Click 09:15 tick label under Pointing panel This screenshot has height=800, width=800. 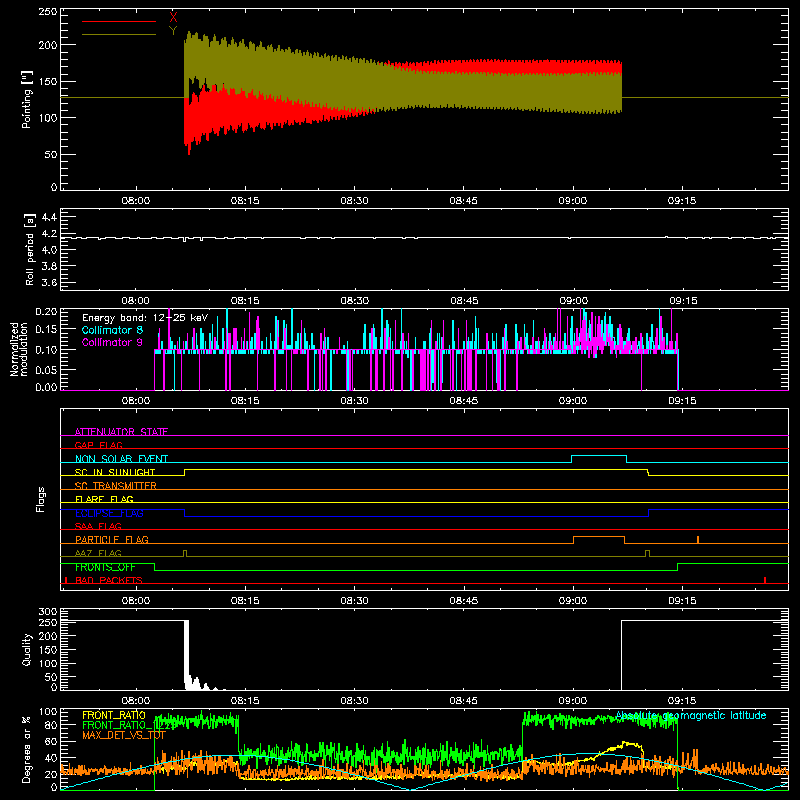click(682, 201)
